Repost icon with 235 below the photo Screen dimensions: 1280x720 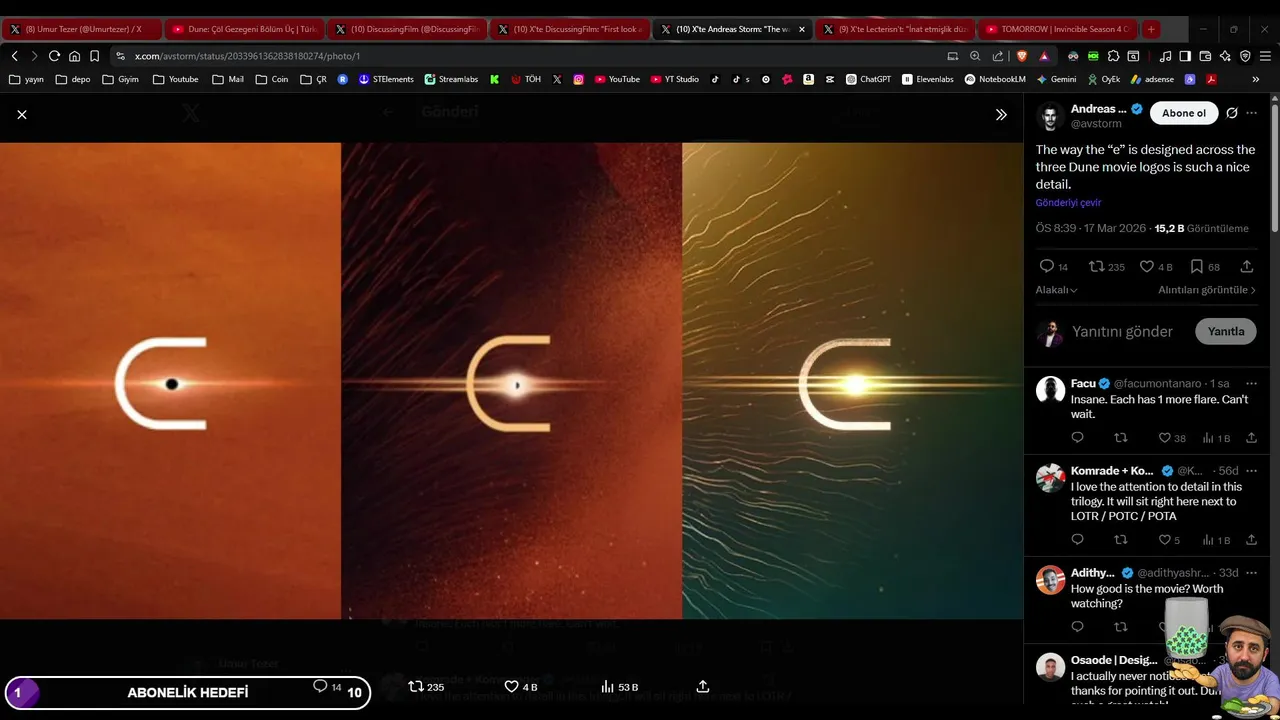pyautogui.click(x=415, y=687)
